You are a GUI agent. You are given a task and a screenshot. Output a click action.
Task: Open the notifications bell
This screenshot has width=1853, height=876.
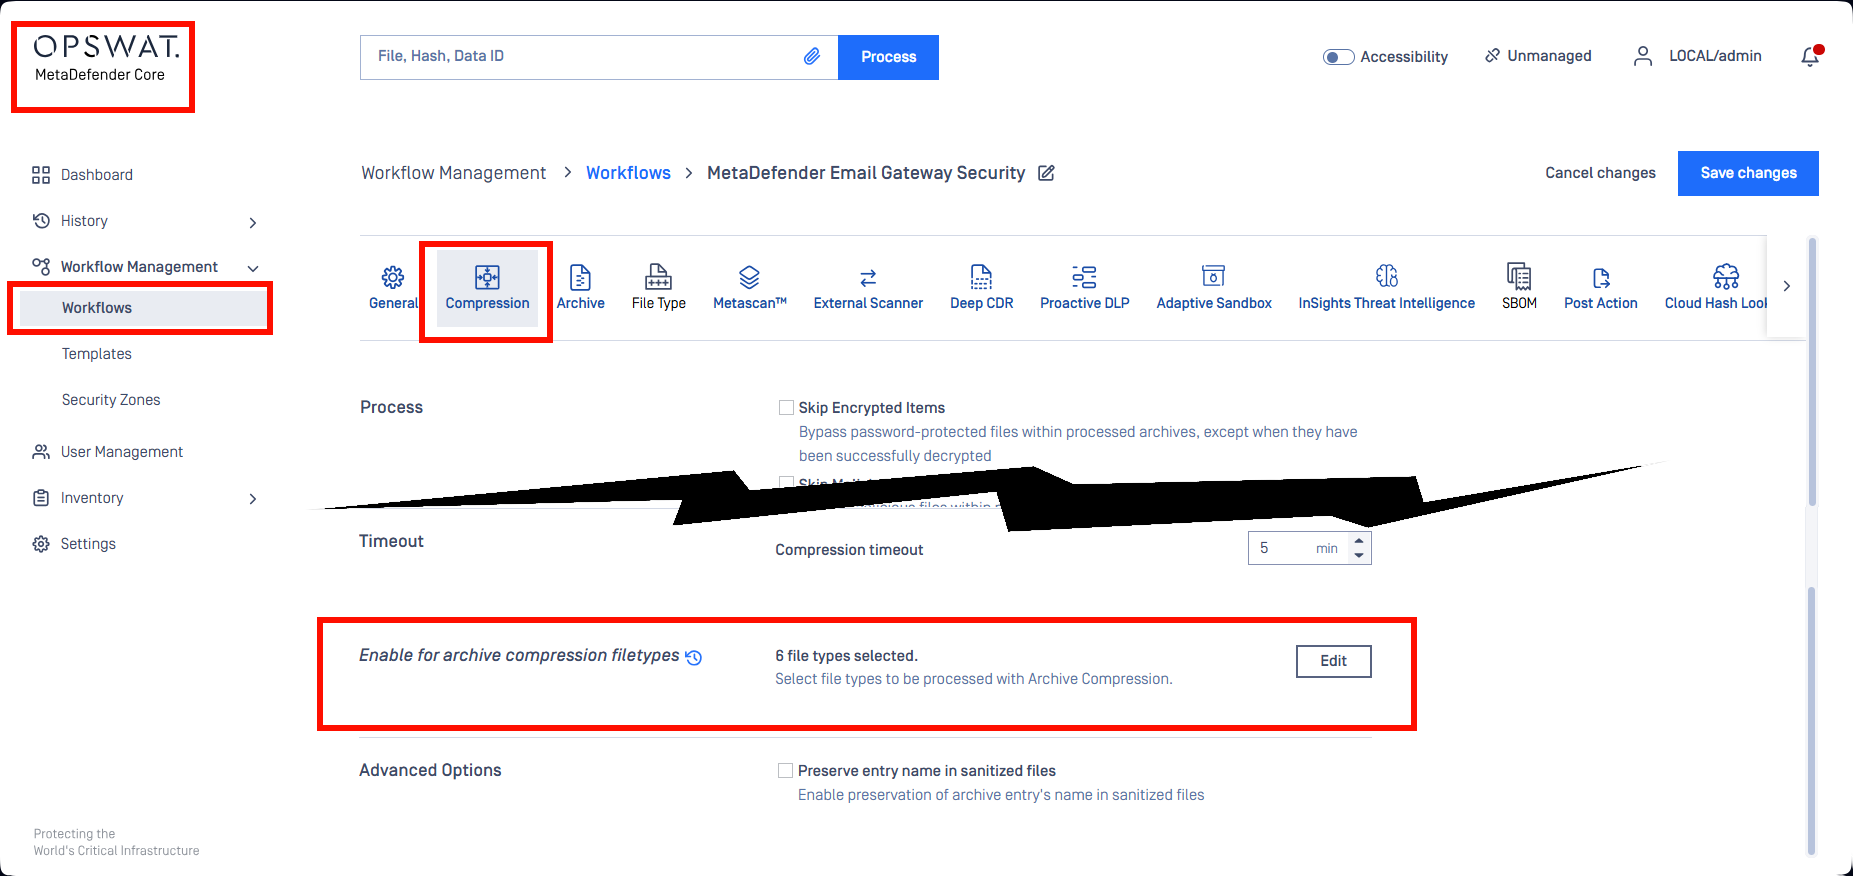point(1810,57)
